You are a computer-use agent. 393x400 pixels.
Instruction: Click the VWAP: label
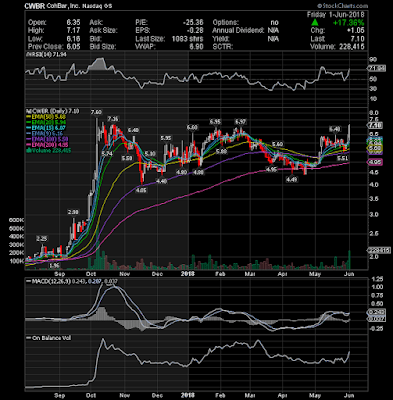tap(146, 47)
